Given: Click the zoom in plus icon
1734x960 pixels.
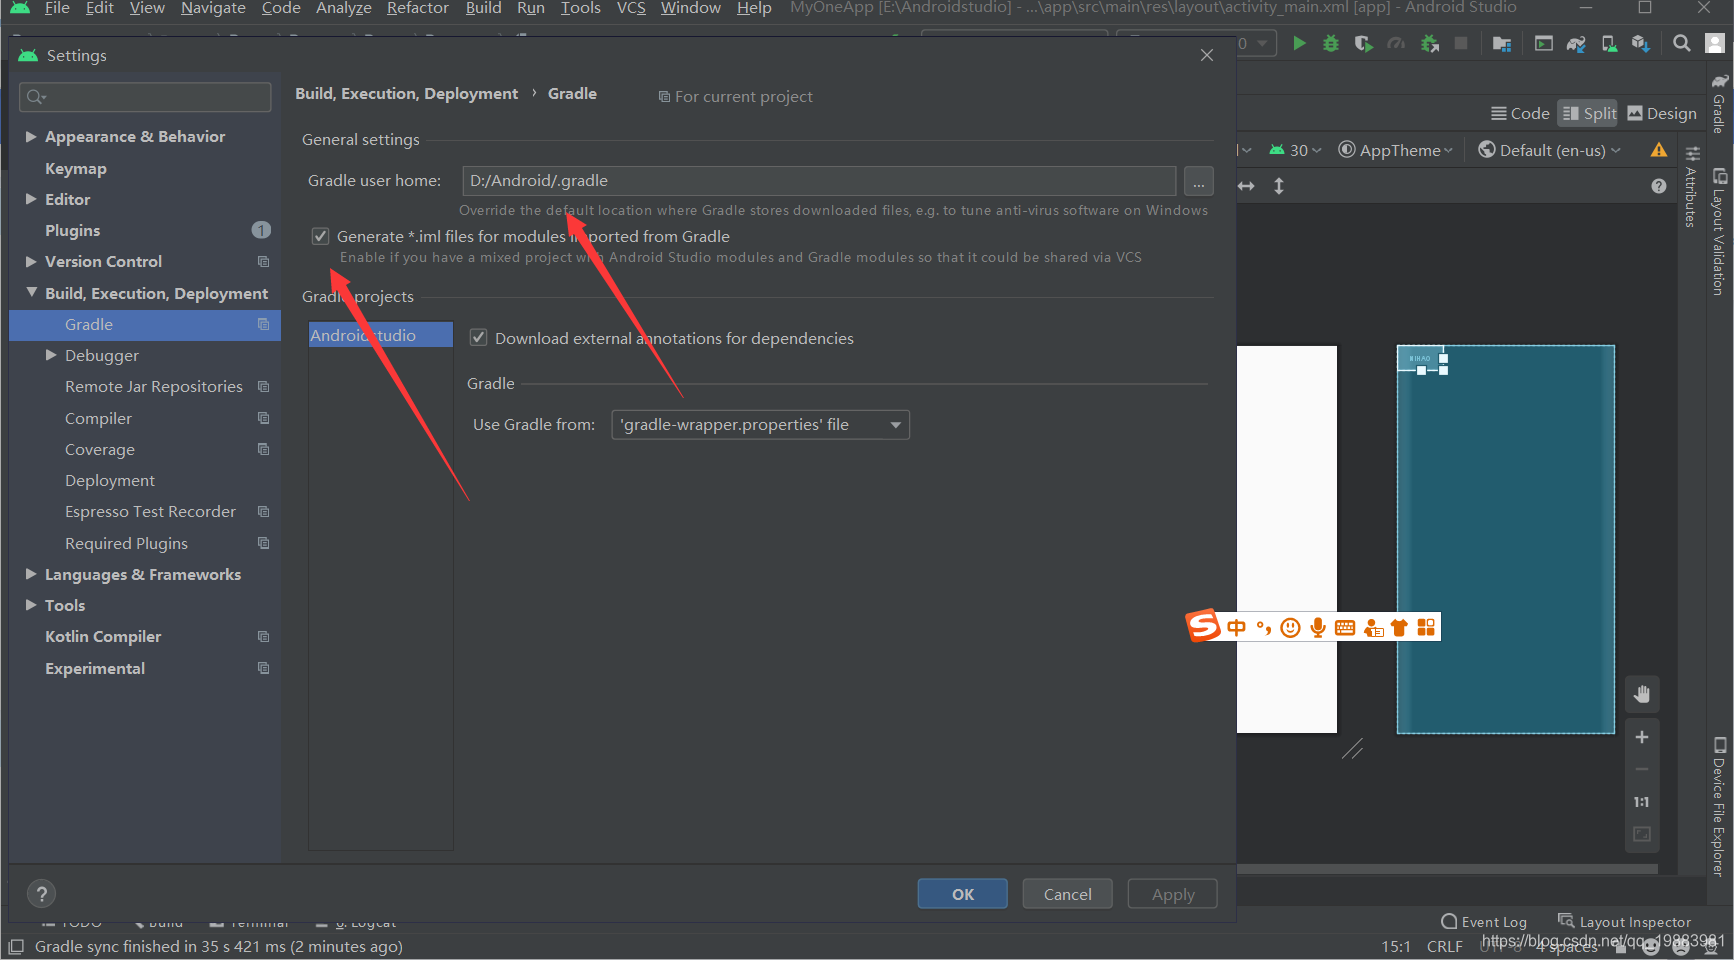Looking at the screenshot, I should click(x=1642, y=737).
